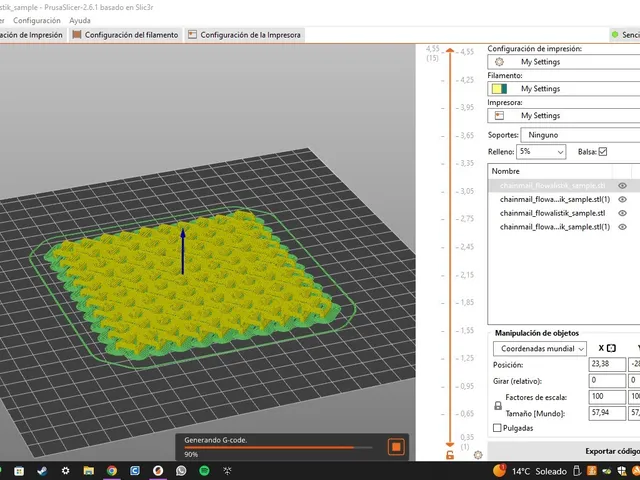Viewport: 640px width, 480px height.
Task: Click the weather widget showing 14°C Soleado
Action: 530,471
